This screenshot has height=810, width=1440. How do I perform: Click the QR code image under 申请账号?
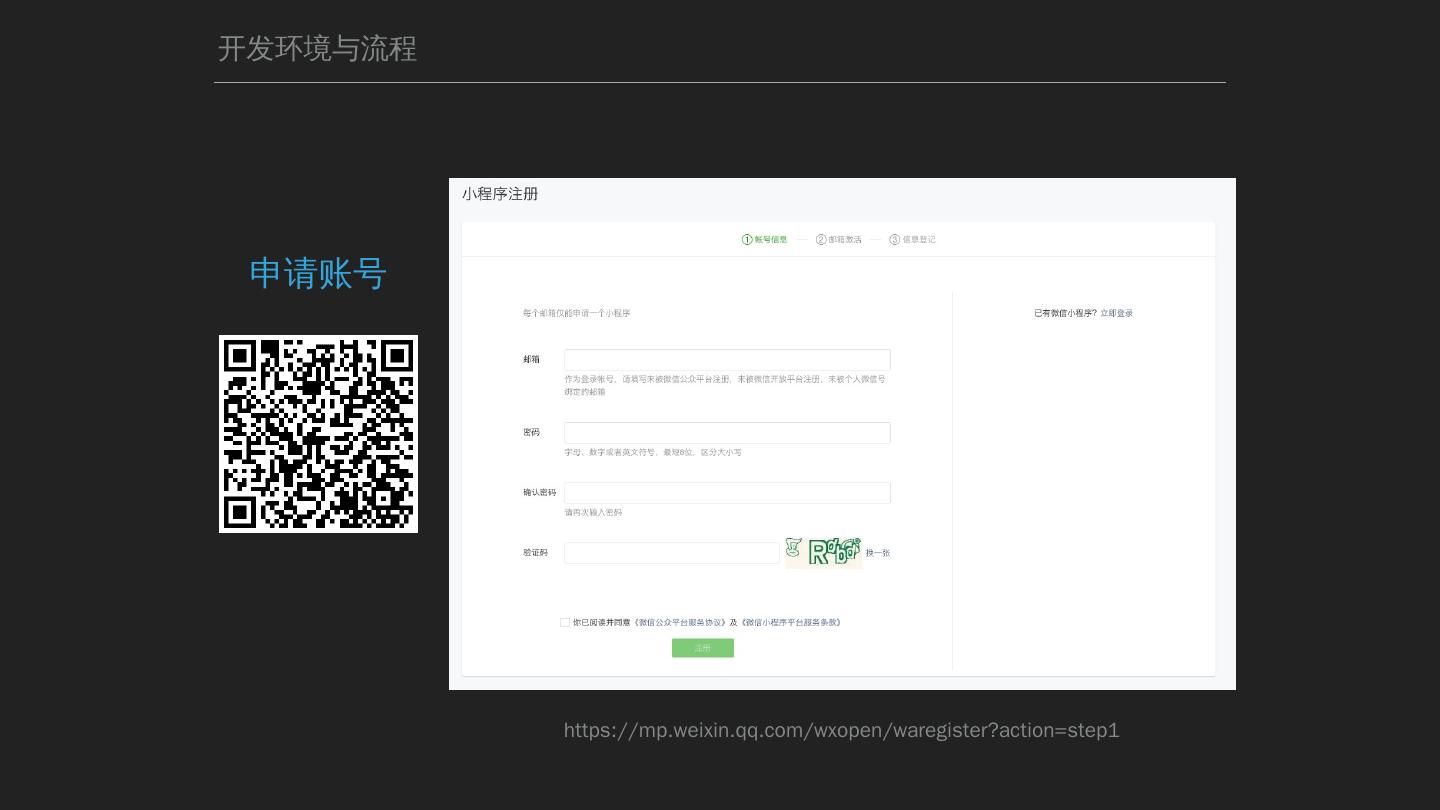[x=318, y=434]
